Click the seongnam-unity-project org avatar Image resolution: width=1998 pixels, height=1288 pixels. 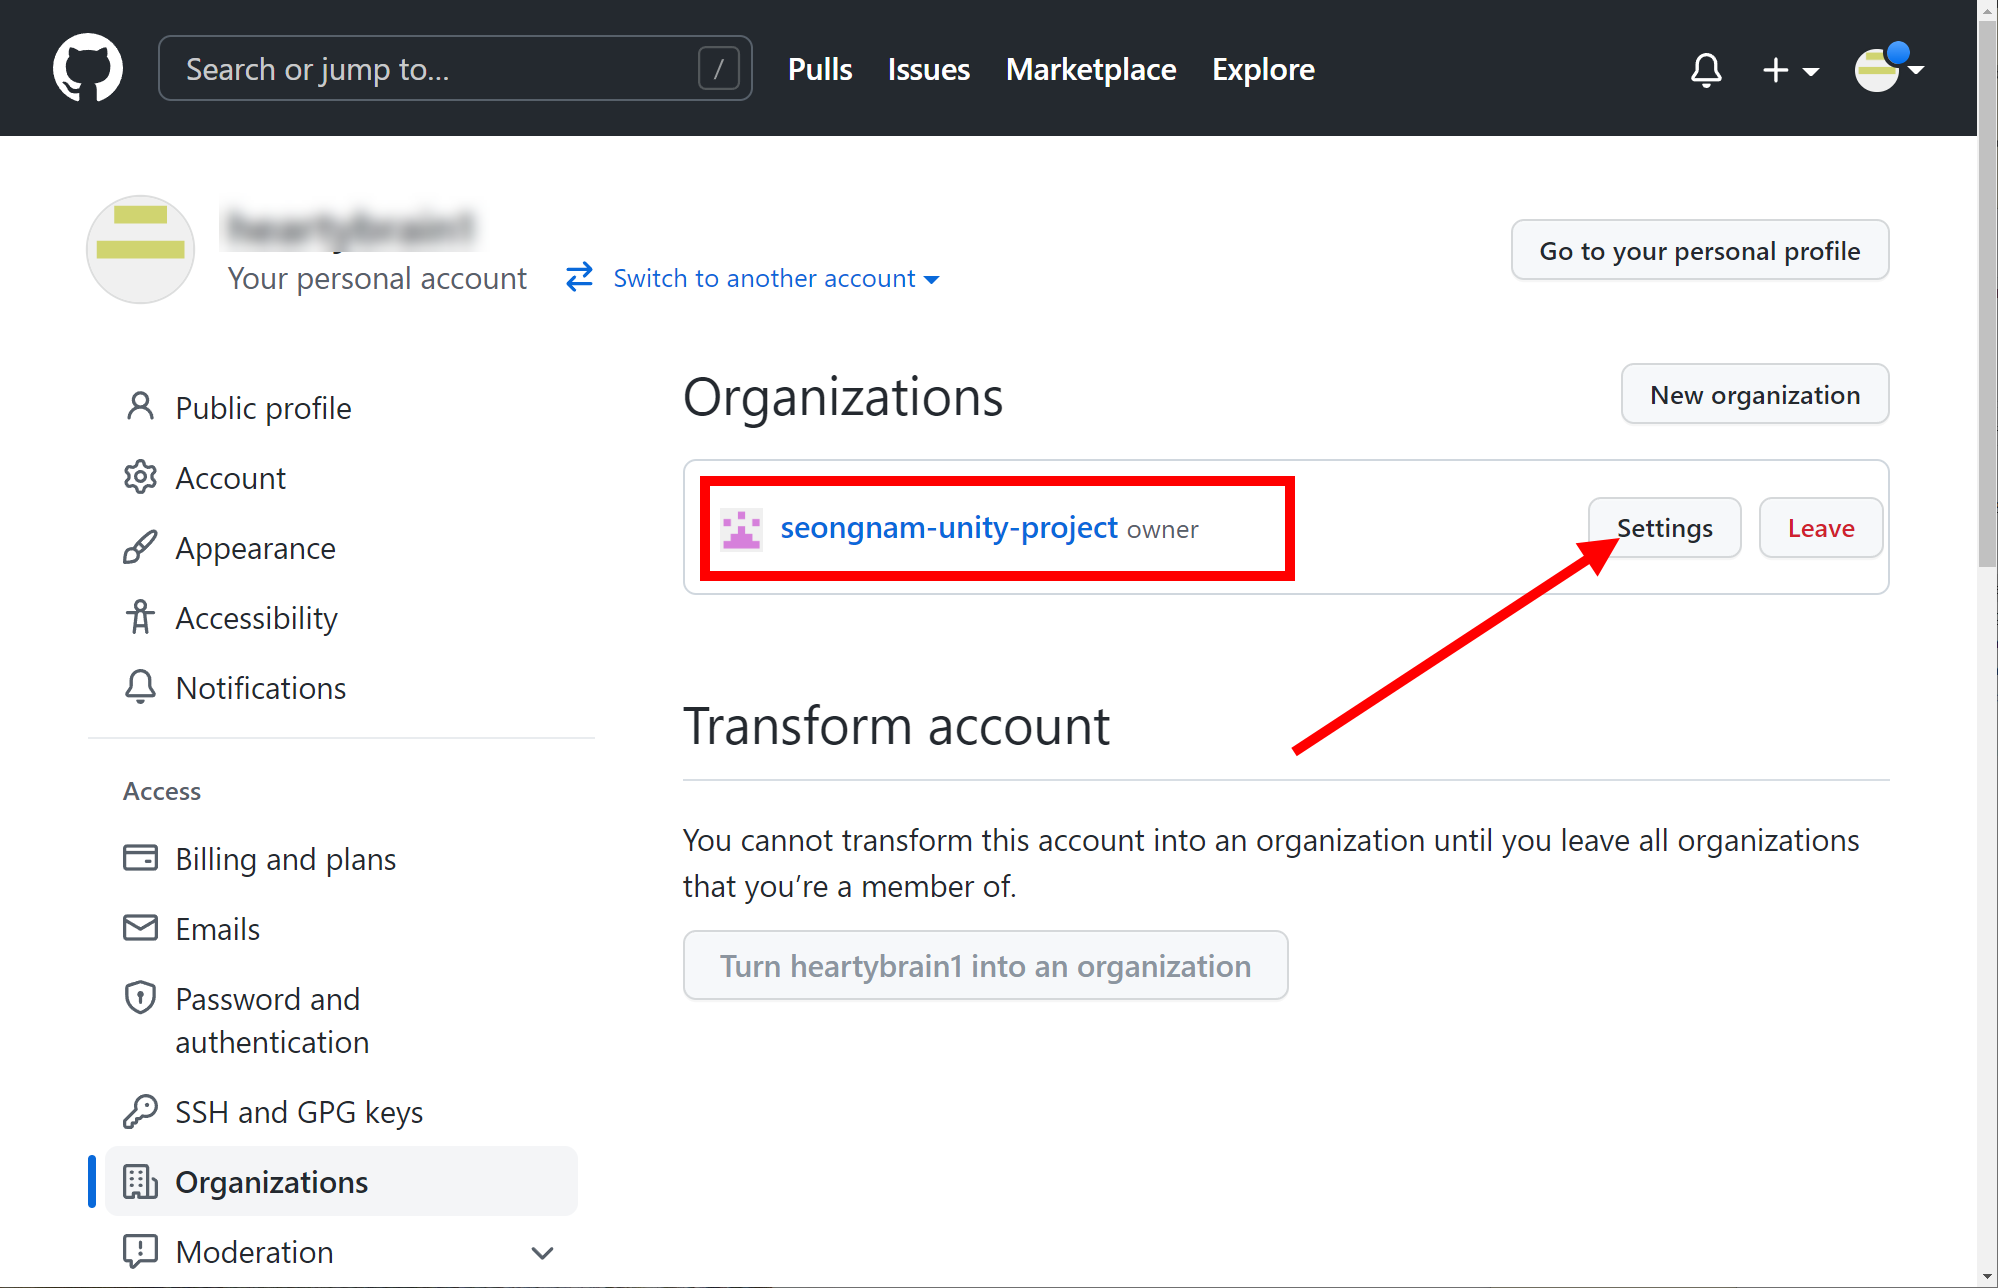pos(741,529)
